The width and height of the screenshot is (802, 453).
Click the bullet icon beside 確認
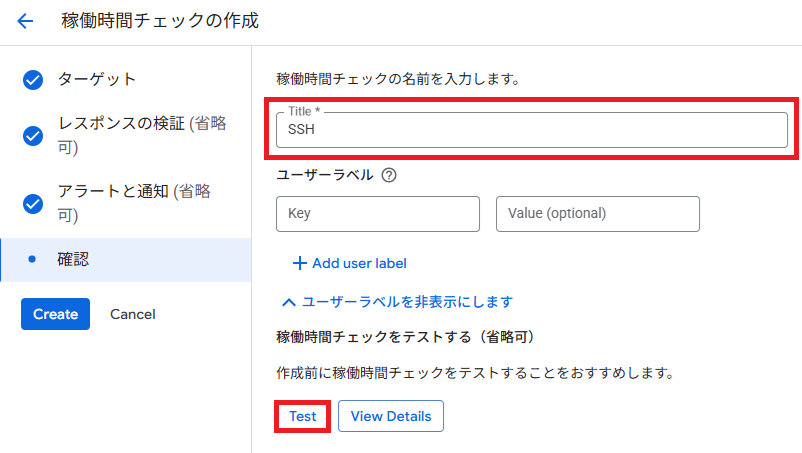click(33, 259)
